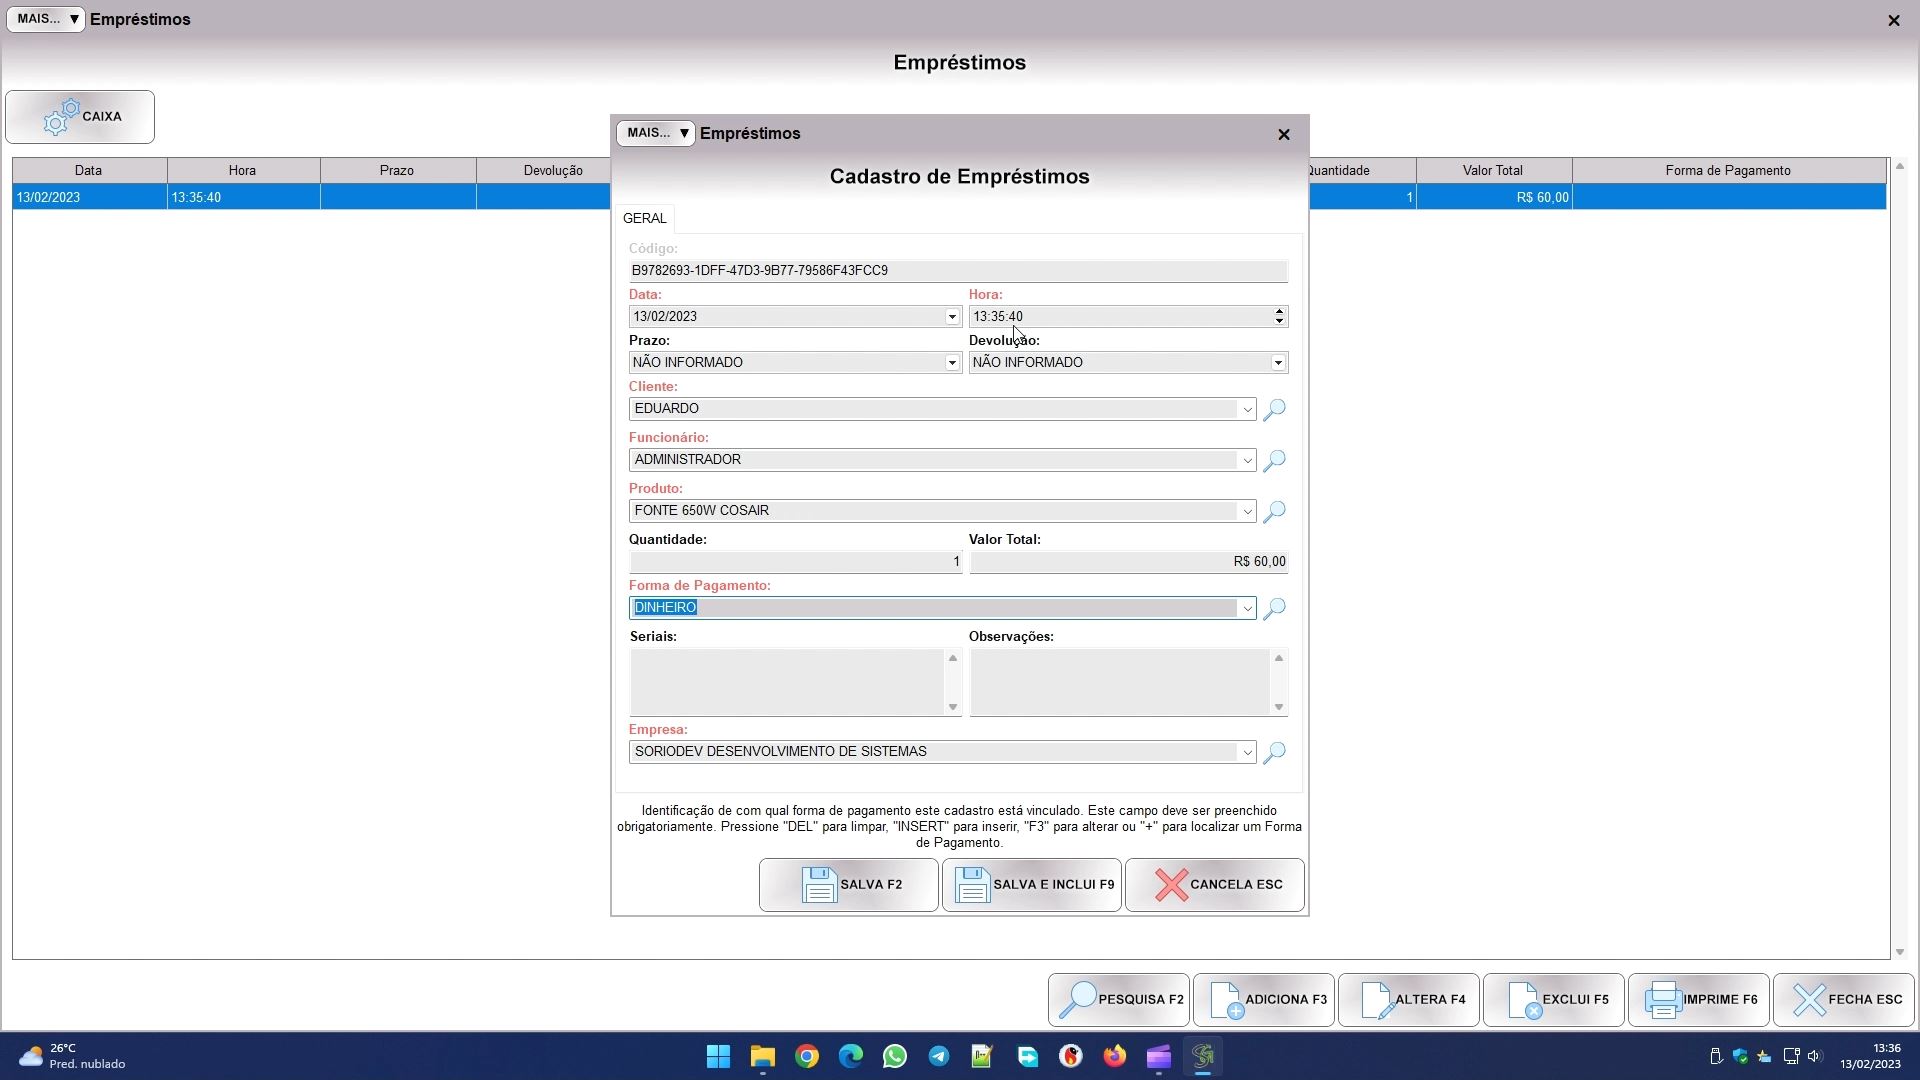1920x1080 pixels.
Task: Launch Google Chrome from taskbar
Action: pos(806,1057)
